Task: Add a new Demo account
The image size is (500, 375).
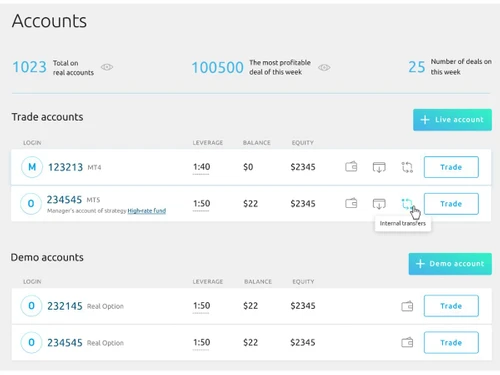Action: tap(450, 264)
